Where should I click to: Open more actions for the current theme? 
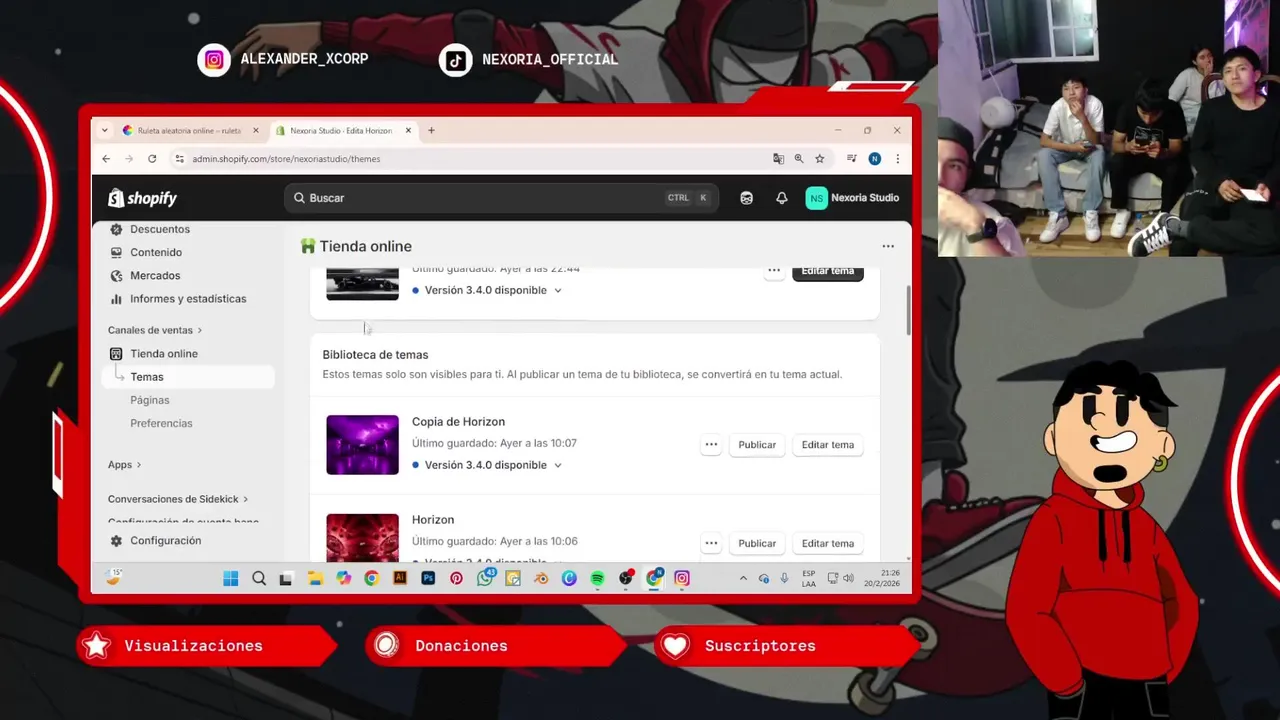coord(773,271)
